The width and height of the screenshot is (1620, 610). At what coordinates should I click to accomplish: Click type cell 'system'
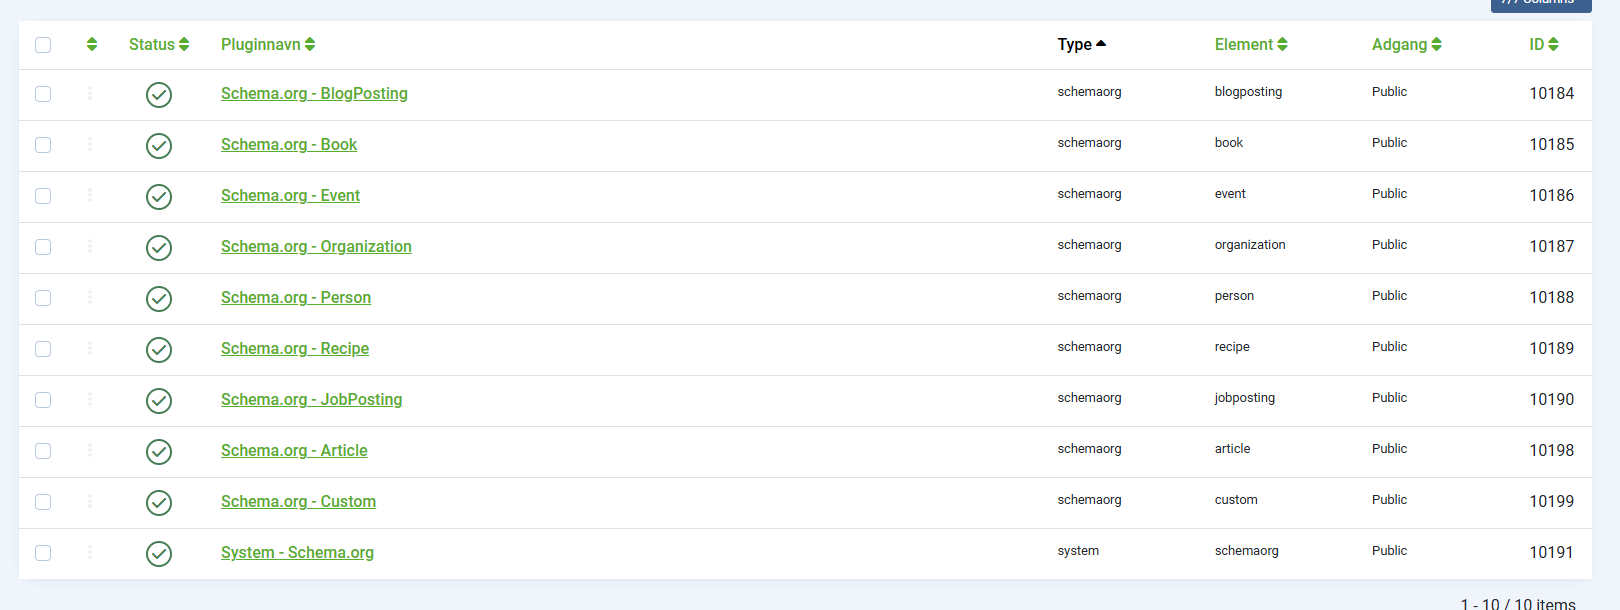point(1078,551)
